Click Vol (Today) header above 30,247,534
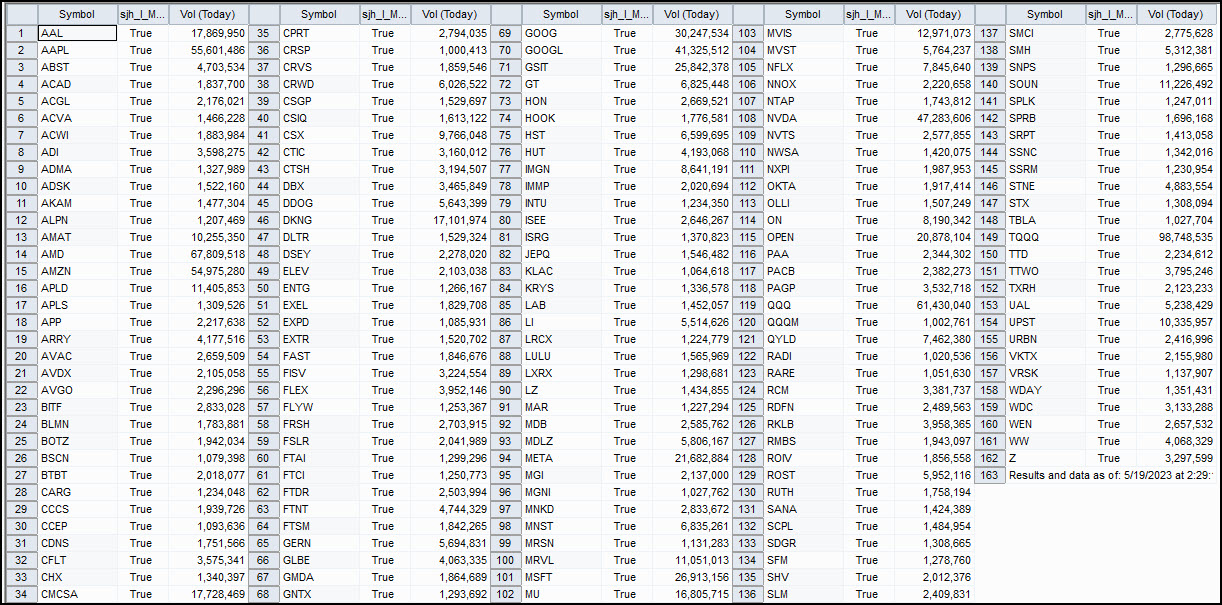Viewport: 1222px width, 605px height. point(691,14)
